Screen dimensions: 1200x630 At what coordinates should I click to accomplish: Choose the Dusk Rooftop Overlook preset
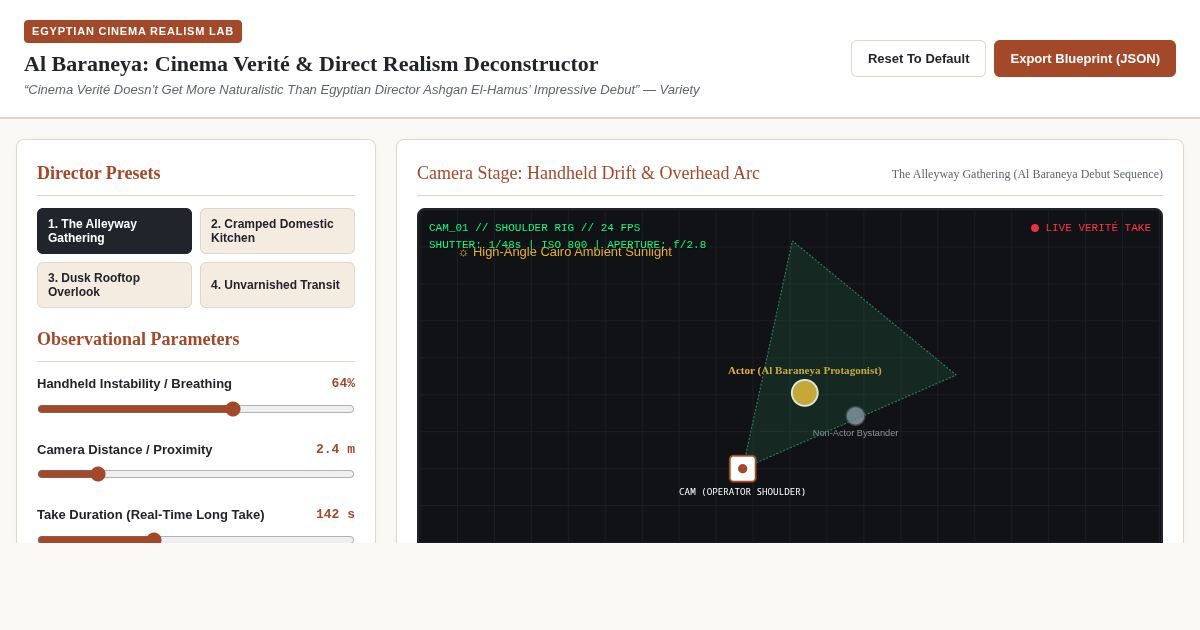[114, 285]
